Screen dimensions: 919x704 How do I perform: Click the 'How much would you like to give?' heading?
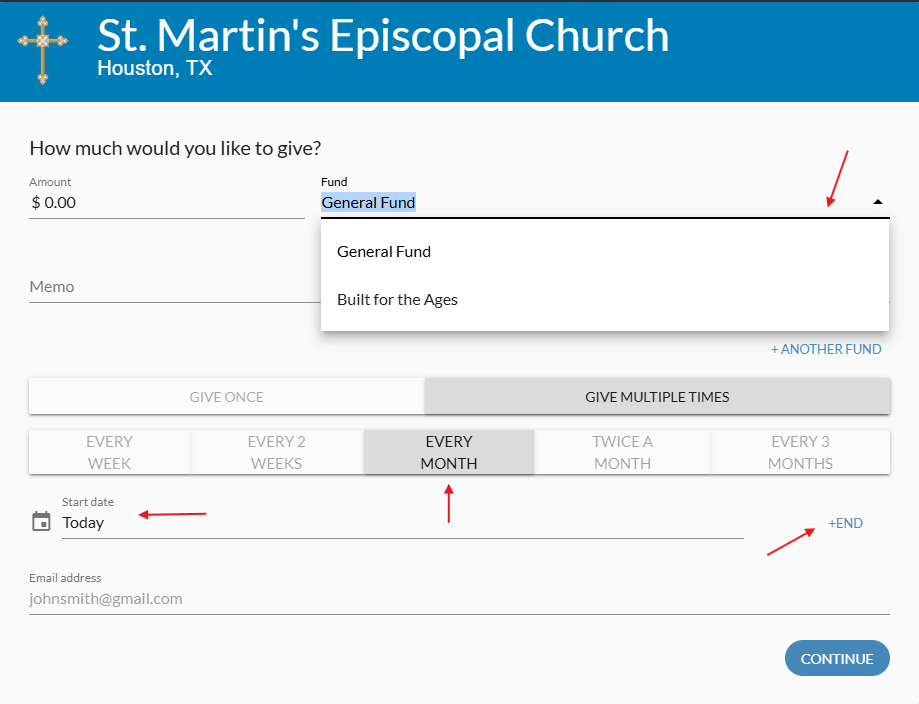click(175, 148)
